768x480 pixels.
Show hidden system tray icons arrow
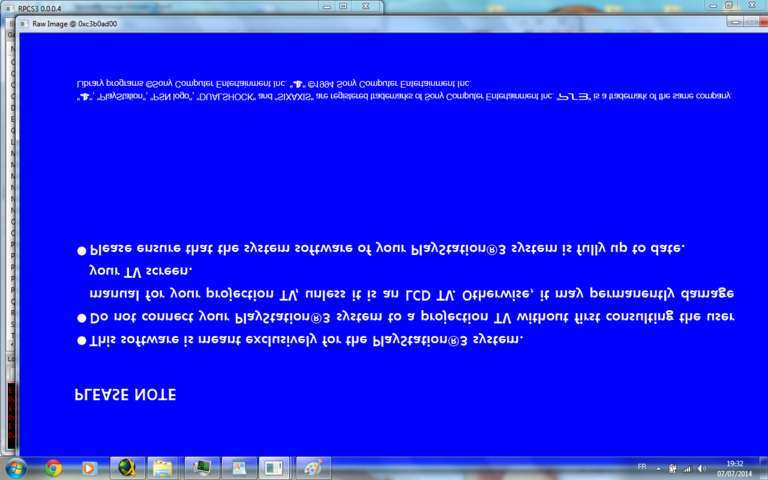(x=658, y=469)
